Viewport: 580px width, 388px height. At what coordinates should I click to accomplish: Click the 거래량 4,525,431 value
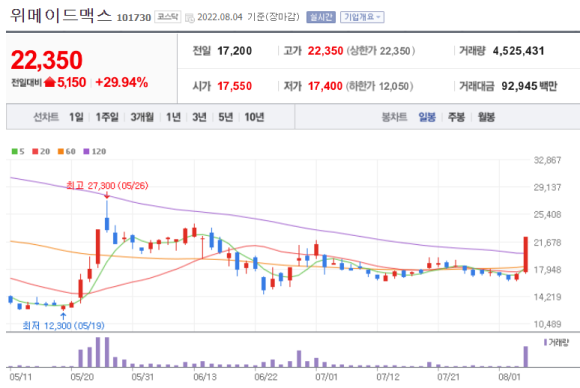point(519,51)
